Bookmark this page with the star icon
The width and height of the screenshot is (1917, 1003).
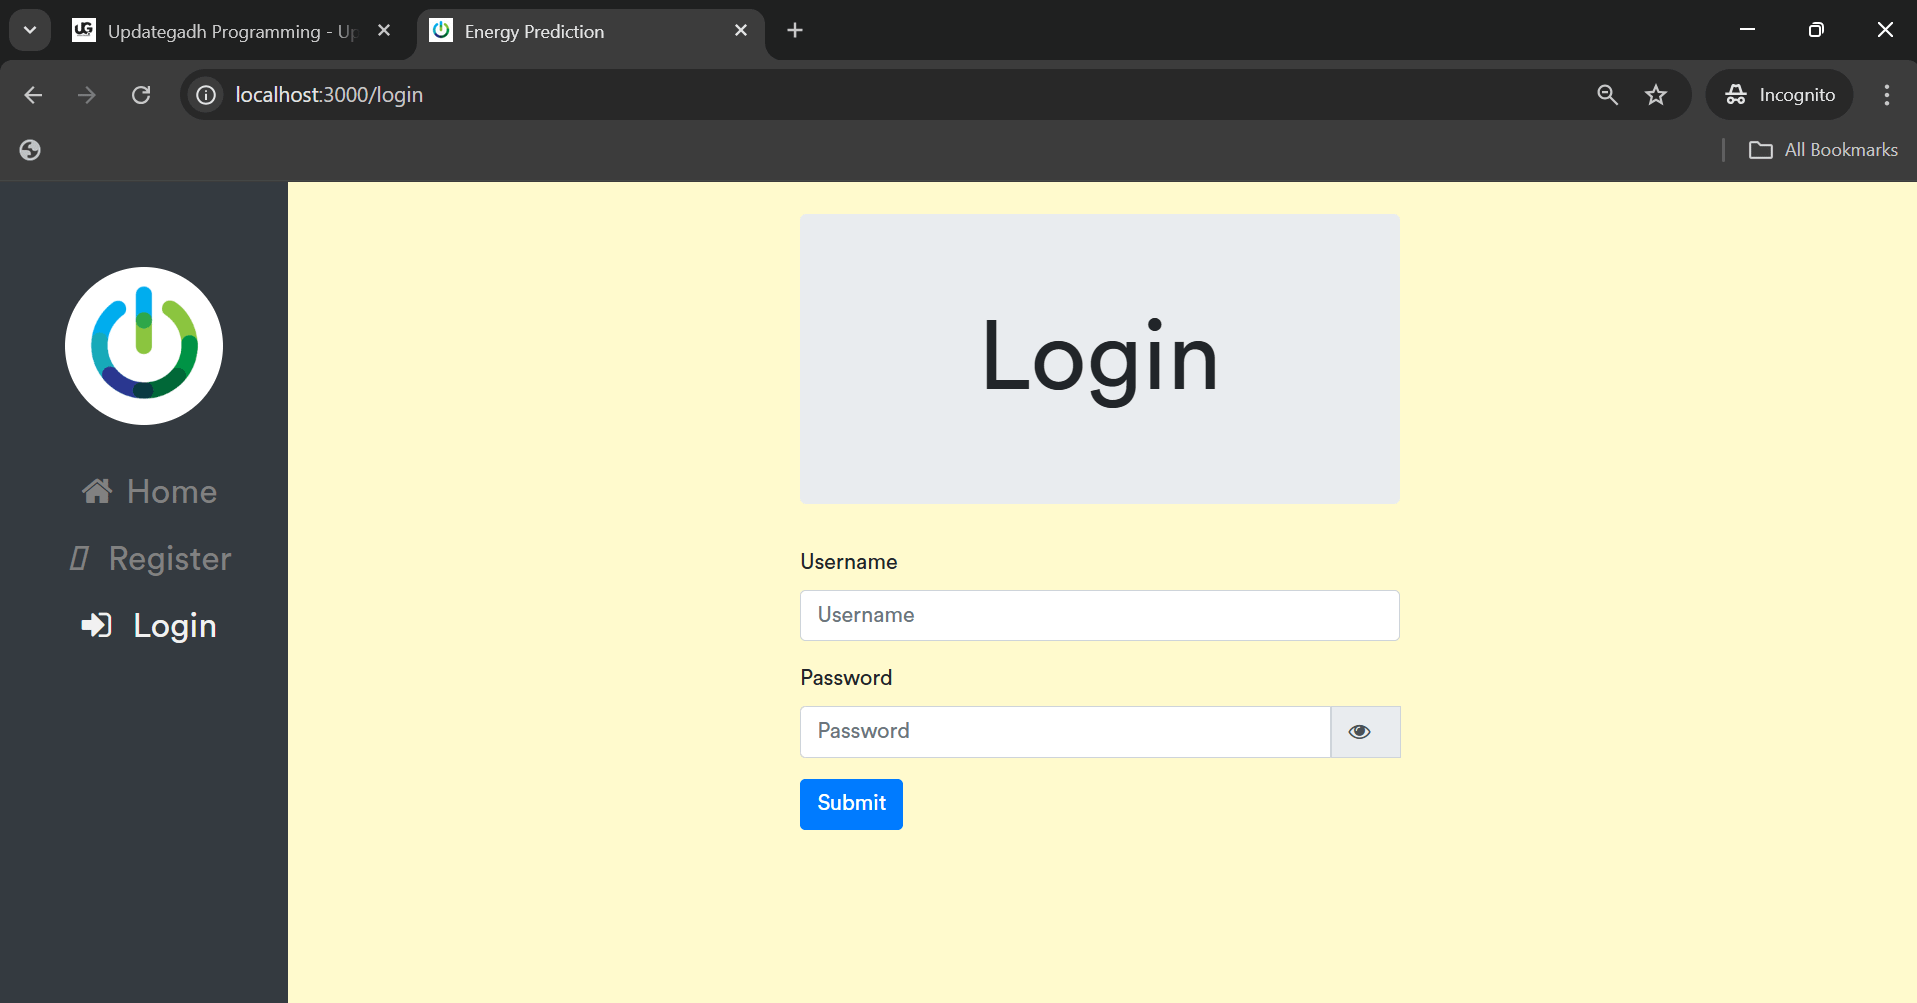[1656, 95]
